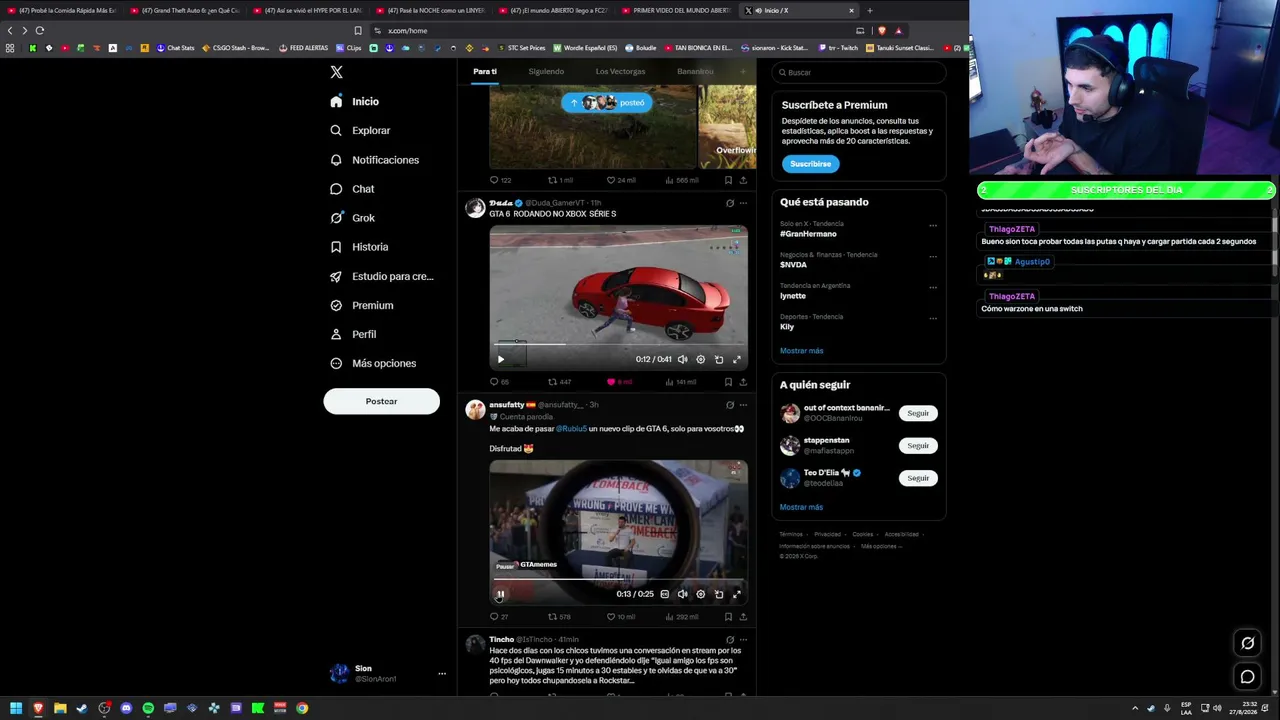
Task: Click the x.com/home address bar
Action: [610, 30]
